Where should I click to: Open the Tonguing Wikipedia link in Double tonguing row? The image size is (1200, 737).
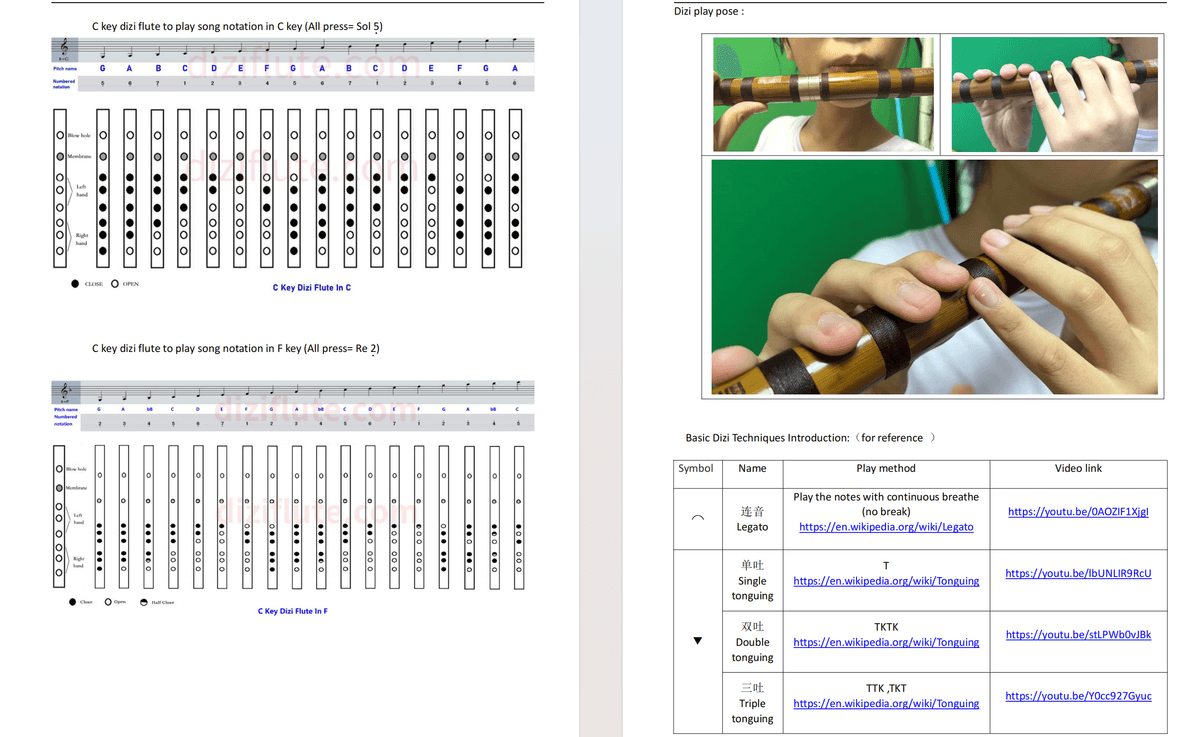pyautogui.click(x=886, y=642)
